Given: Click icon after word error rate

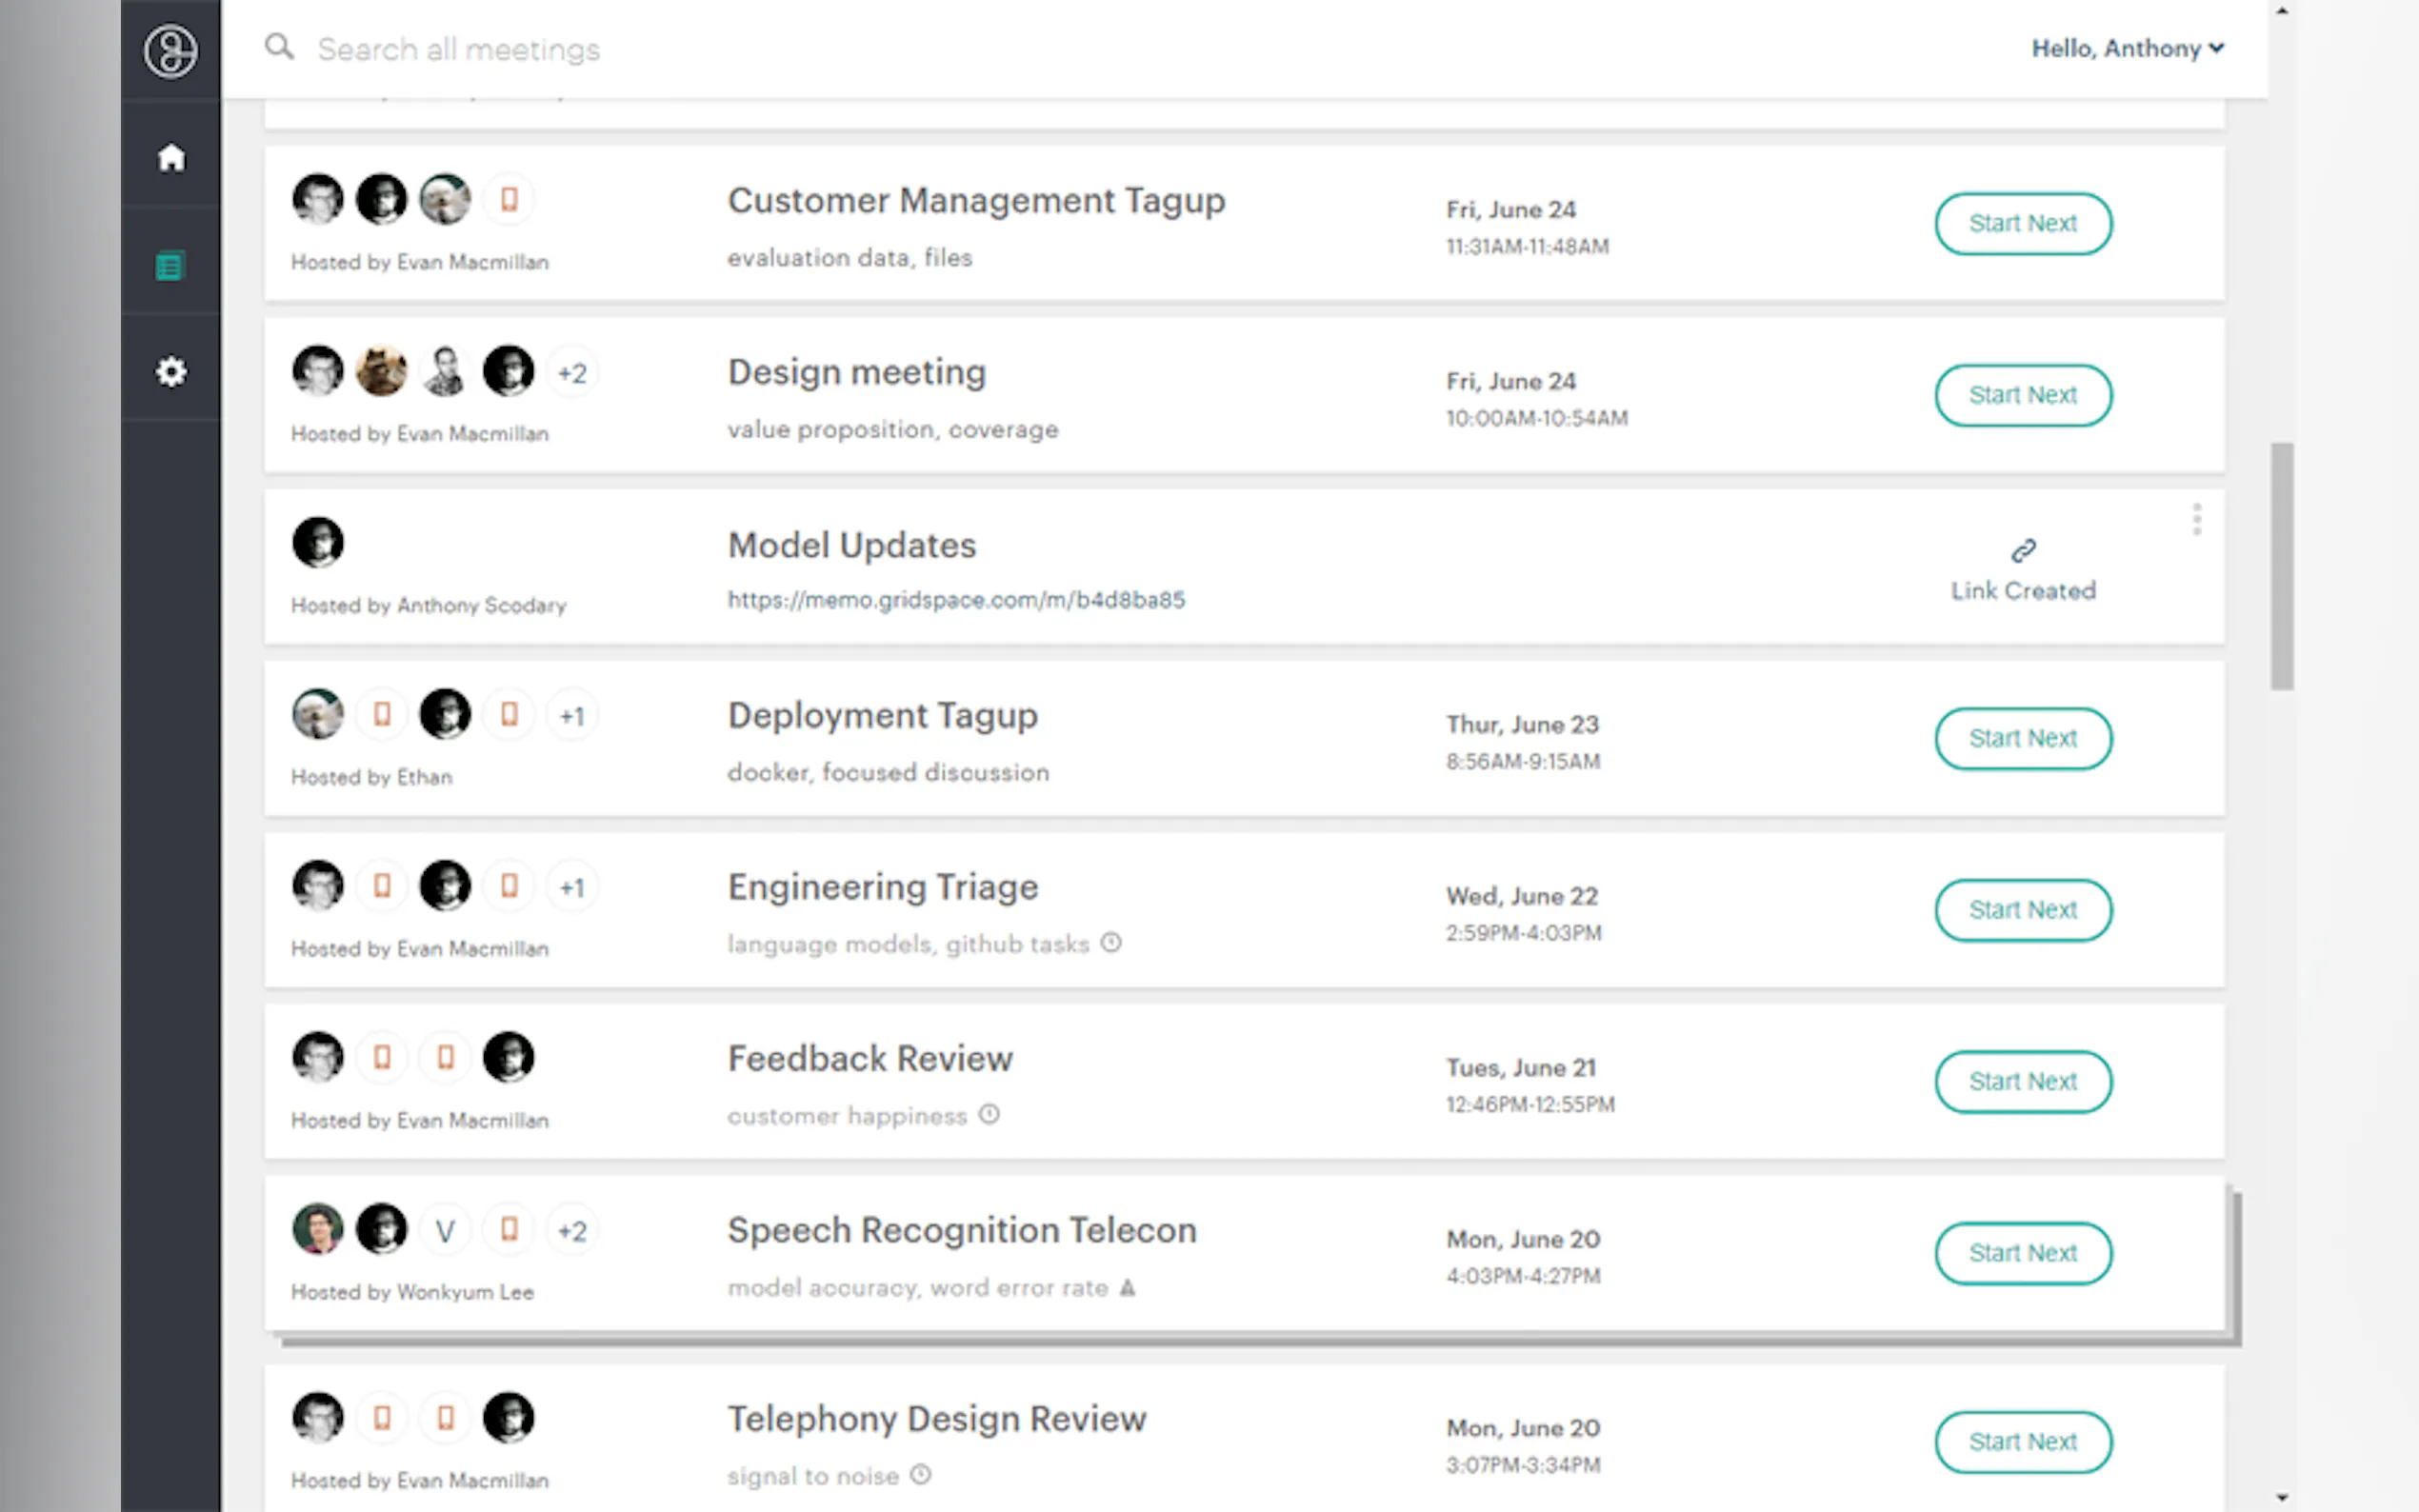Looking at the screenshot, I should (1127, 1287).
